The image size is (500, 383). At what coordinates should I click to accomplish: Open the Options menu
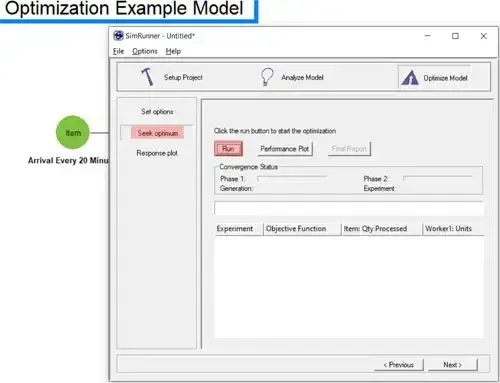[145, 51]
